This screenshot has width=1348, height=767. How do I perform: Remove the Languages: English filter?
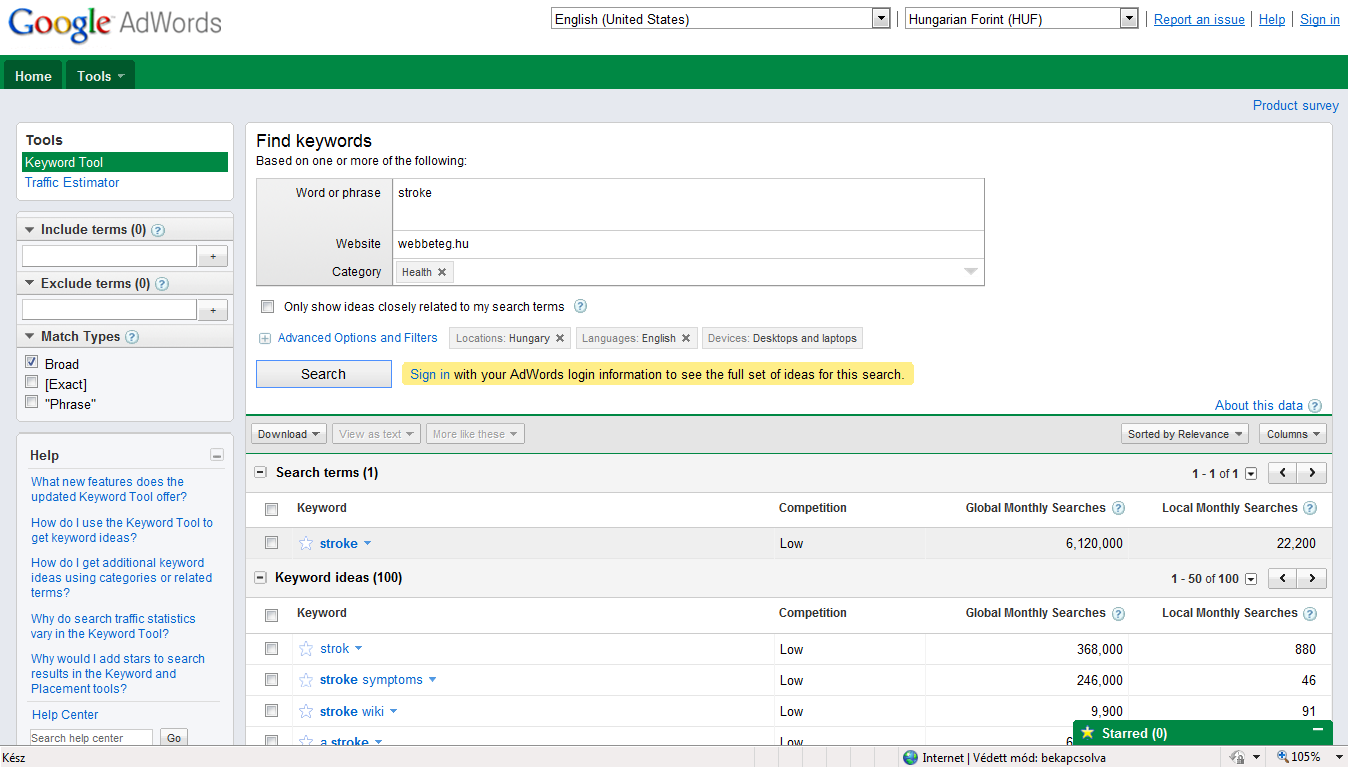pos(686,338)
